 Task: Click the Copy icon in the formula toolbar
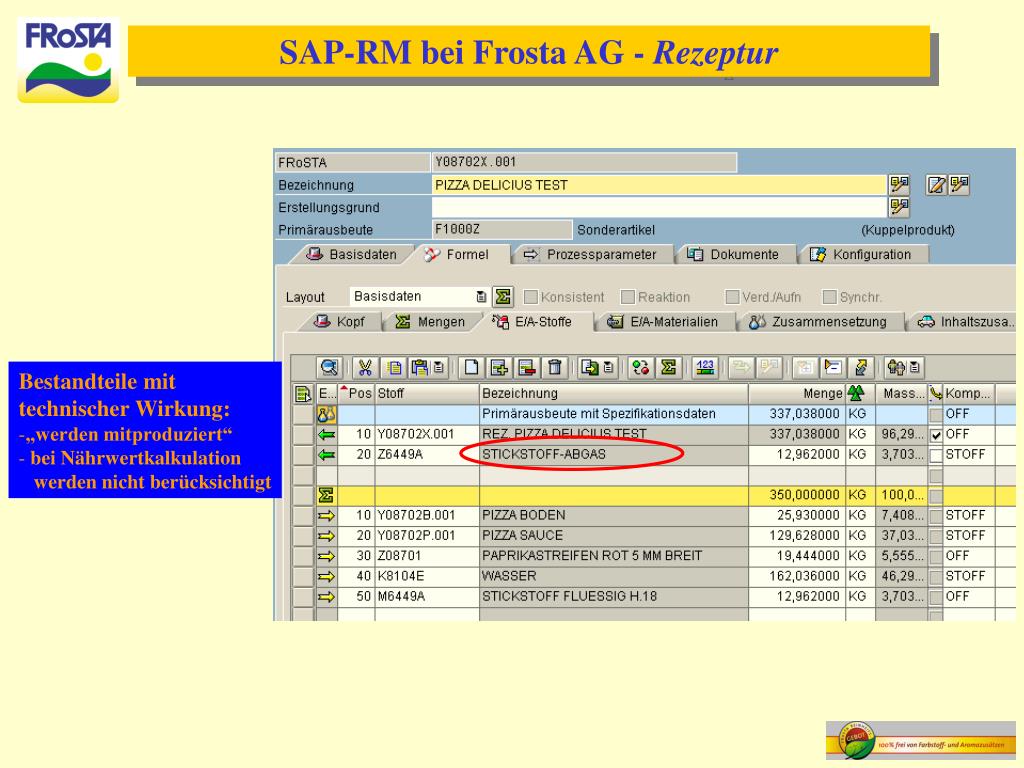(x=394, y=367)
